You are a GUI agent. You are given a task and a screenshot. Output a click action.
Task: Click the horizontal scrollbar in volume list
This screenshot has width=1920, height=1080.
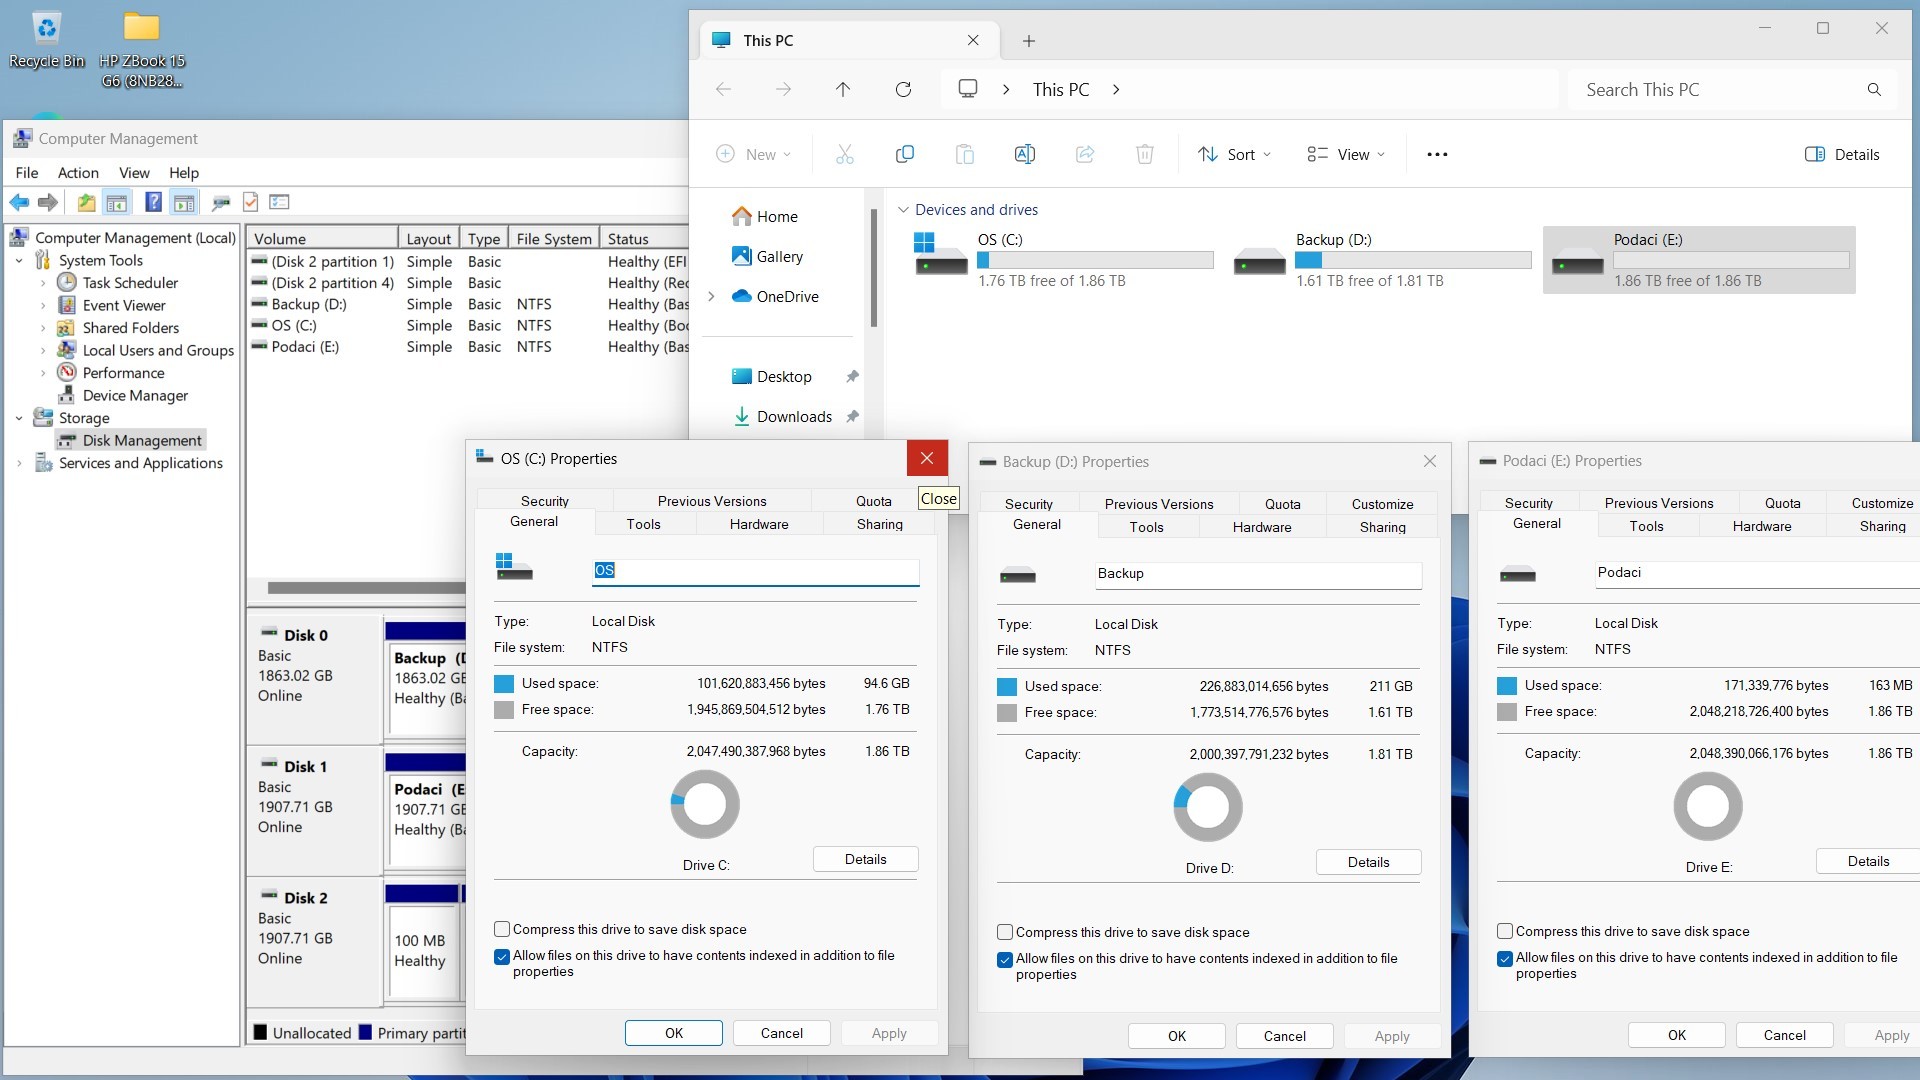pos(366,588)
